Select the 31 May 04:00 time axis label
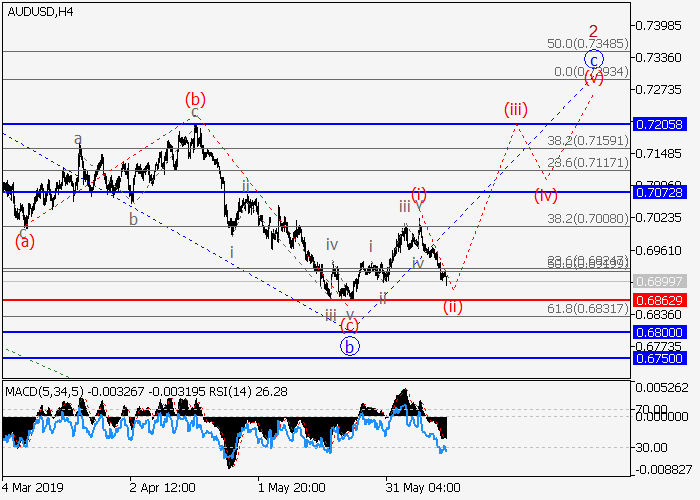 click(x=423, y=488)
